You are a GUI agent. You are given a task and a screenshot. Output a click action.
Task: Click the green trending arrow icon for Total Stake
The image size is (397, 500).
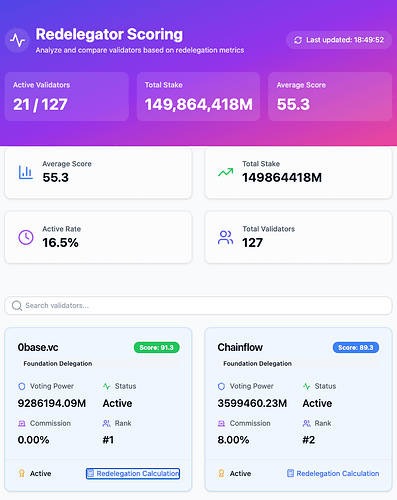point(226,172)
